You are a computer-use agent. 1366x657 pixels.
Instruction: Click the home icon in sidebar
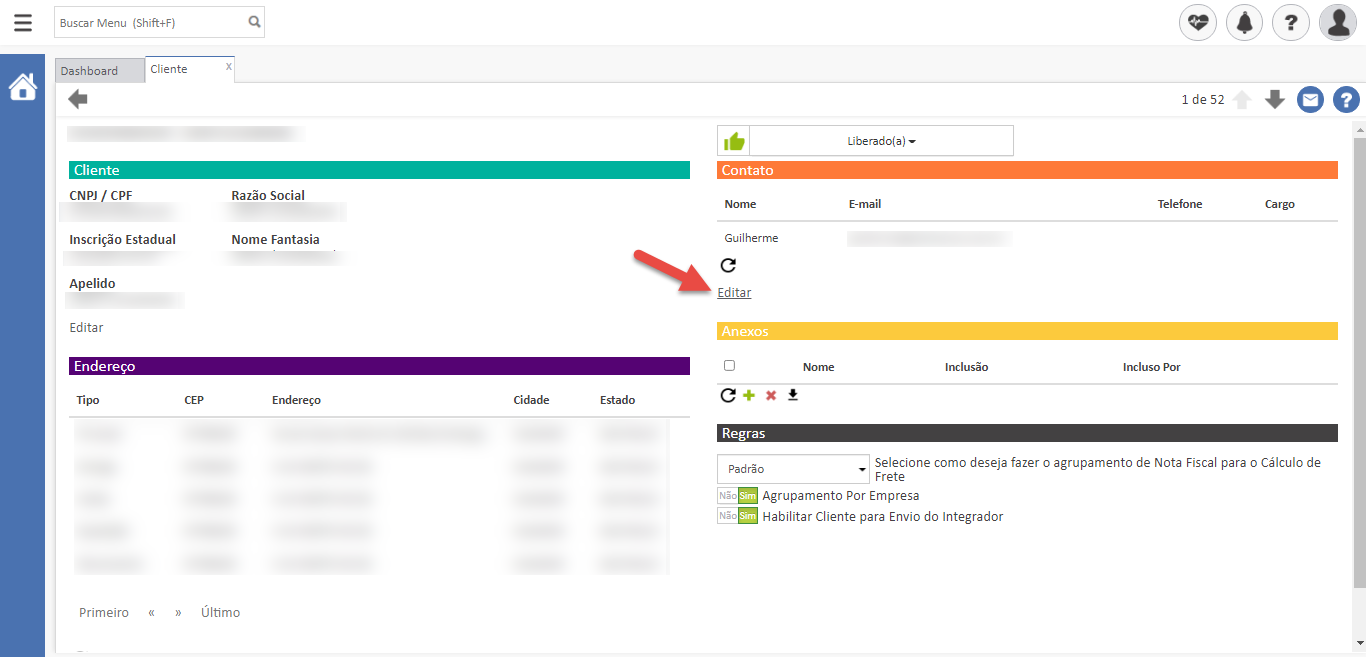pos(22,88)
